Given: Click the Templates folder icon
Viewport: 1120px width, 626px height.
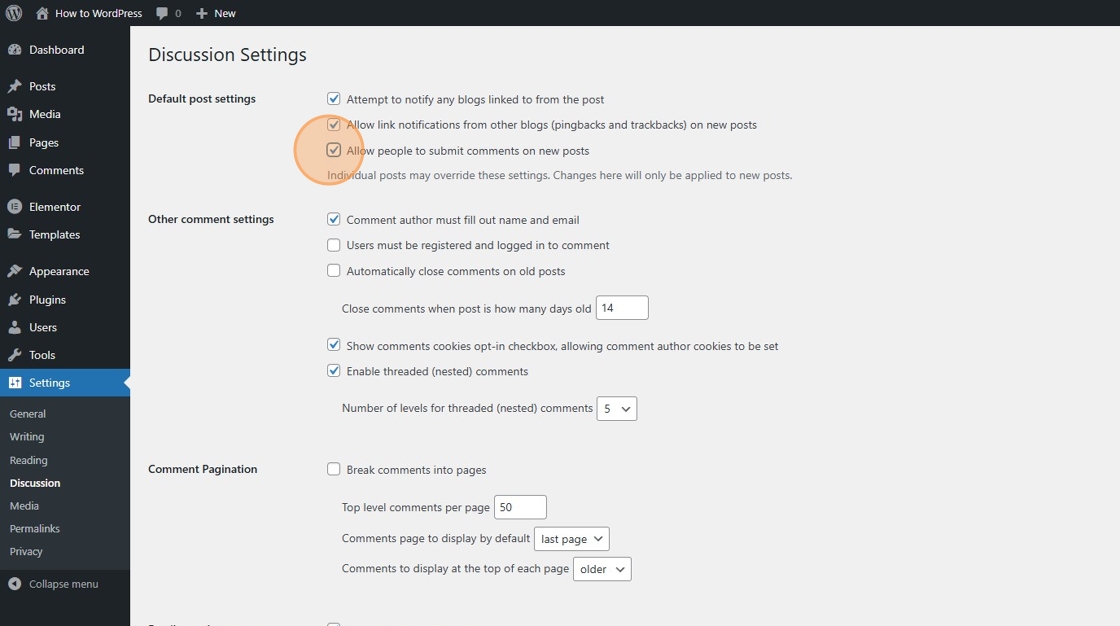Looking at the screenshot, I should 14,234.
